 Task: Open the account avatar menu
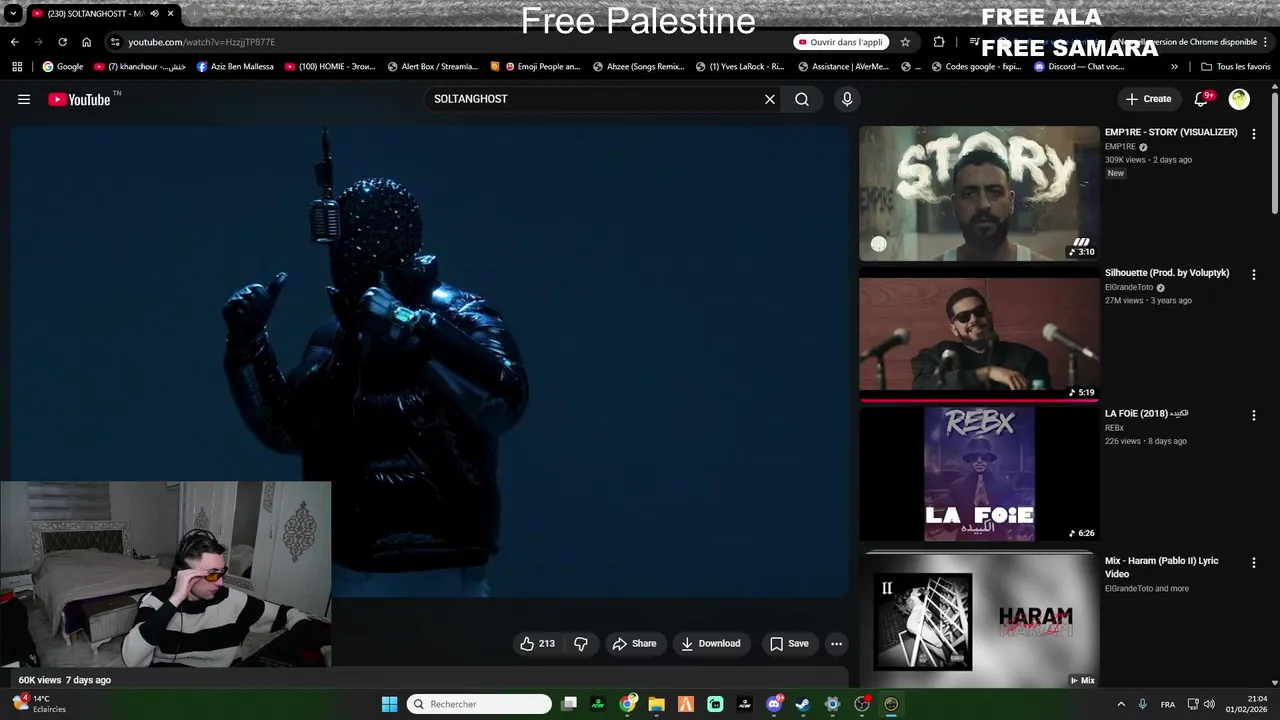1239,99
